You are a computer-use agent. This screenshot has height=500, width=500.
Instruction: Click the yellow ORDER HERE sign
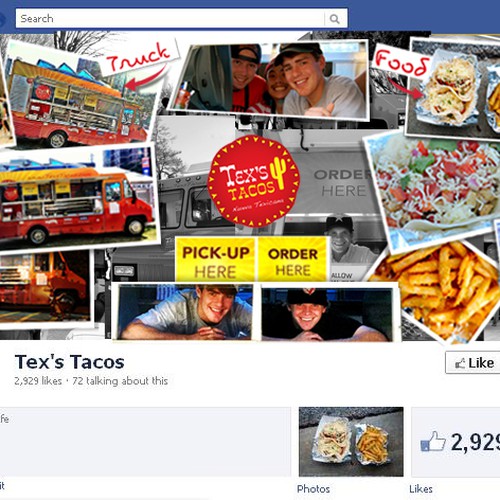click(x=293, y=260)
